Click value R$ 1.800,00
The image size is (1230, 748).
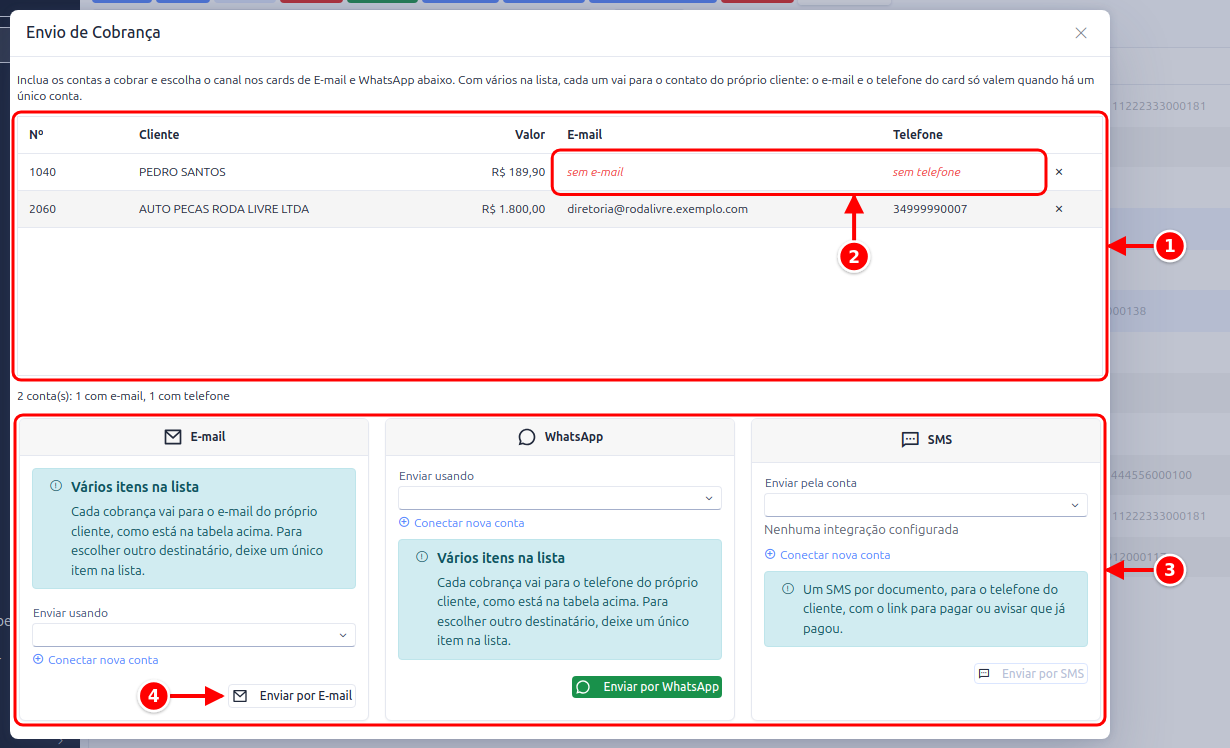[513, 209]
